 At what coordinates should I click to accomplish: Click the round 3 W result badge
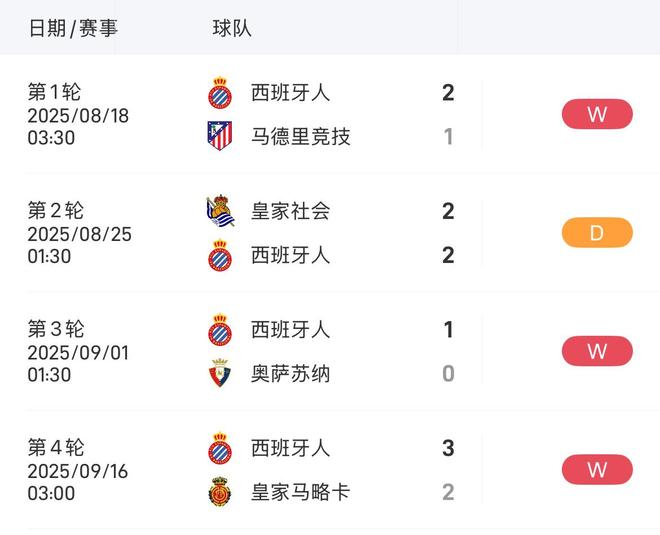597,351
